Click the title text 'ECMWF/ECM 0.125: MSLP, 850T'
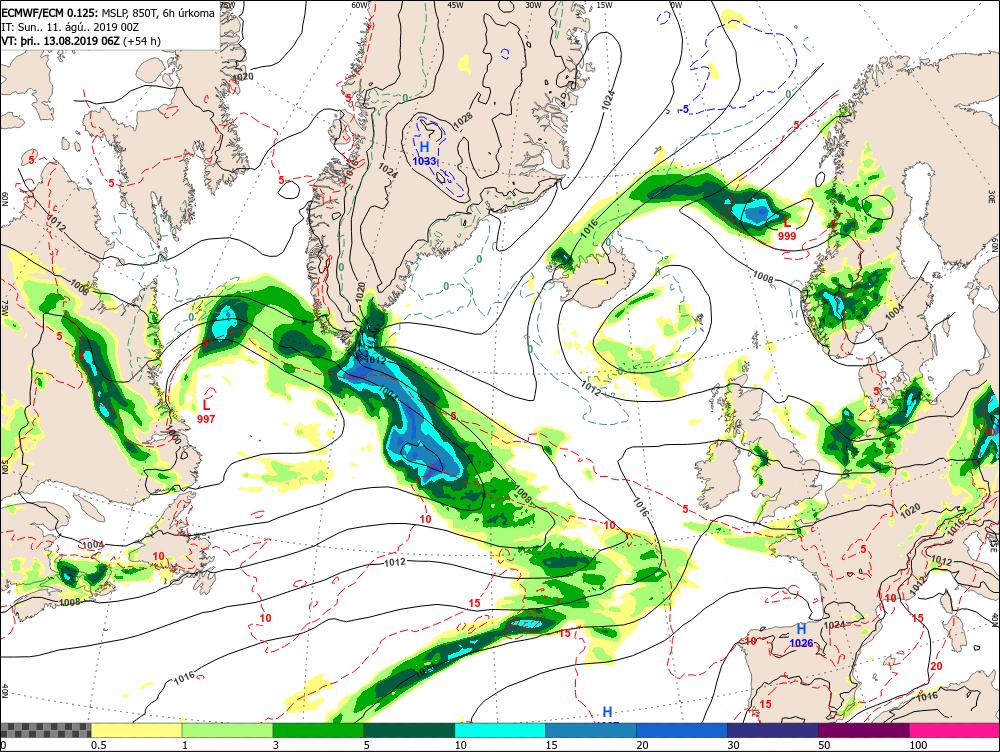 80,13
